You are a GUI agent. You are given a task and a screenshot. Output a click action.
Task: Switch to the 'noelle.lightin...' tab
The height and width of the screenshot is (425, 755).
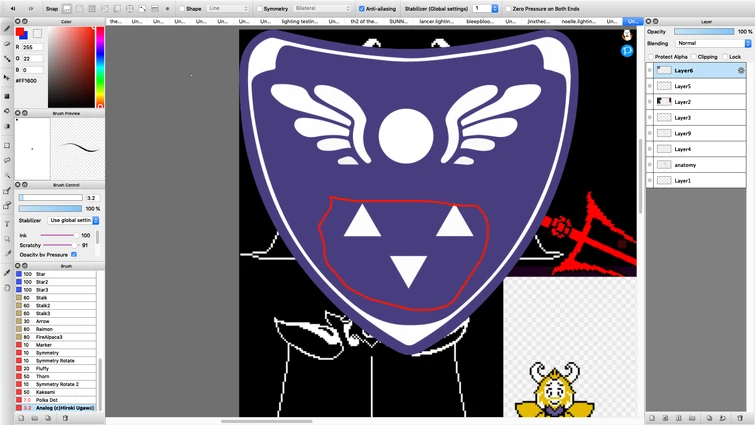579,21
